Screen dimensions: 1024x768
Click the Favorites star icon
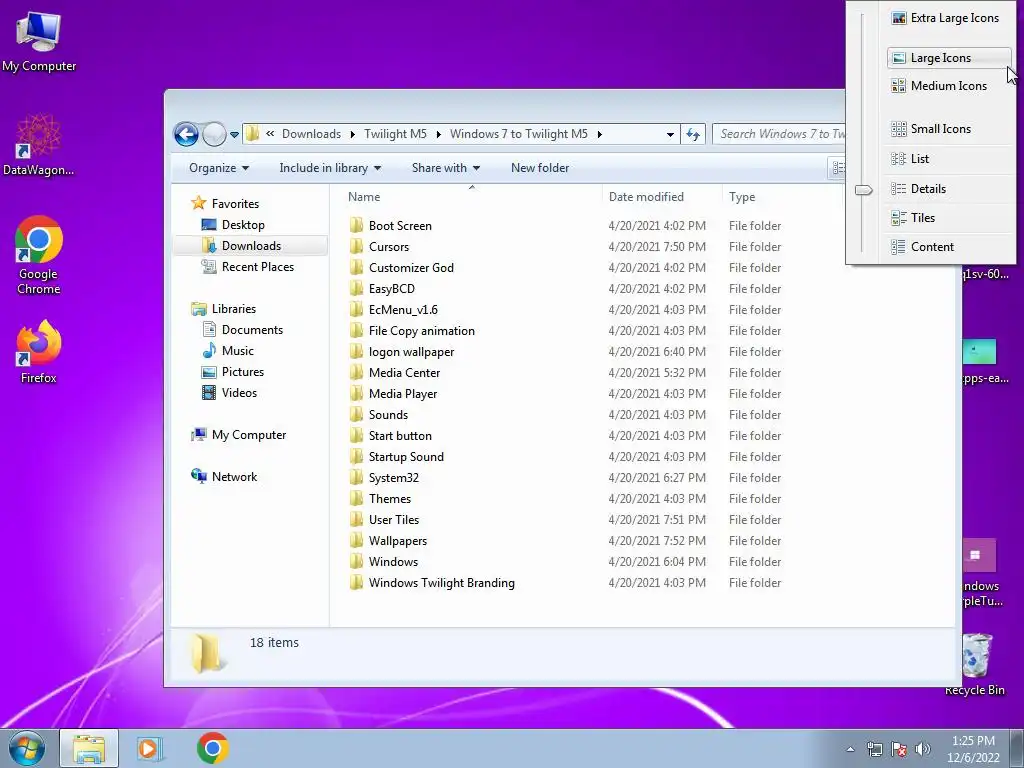[x=199, y=203]
